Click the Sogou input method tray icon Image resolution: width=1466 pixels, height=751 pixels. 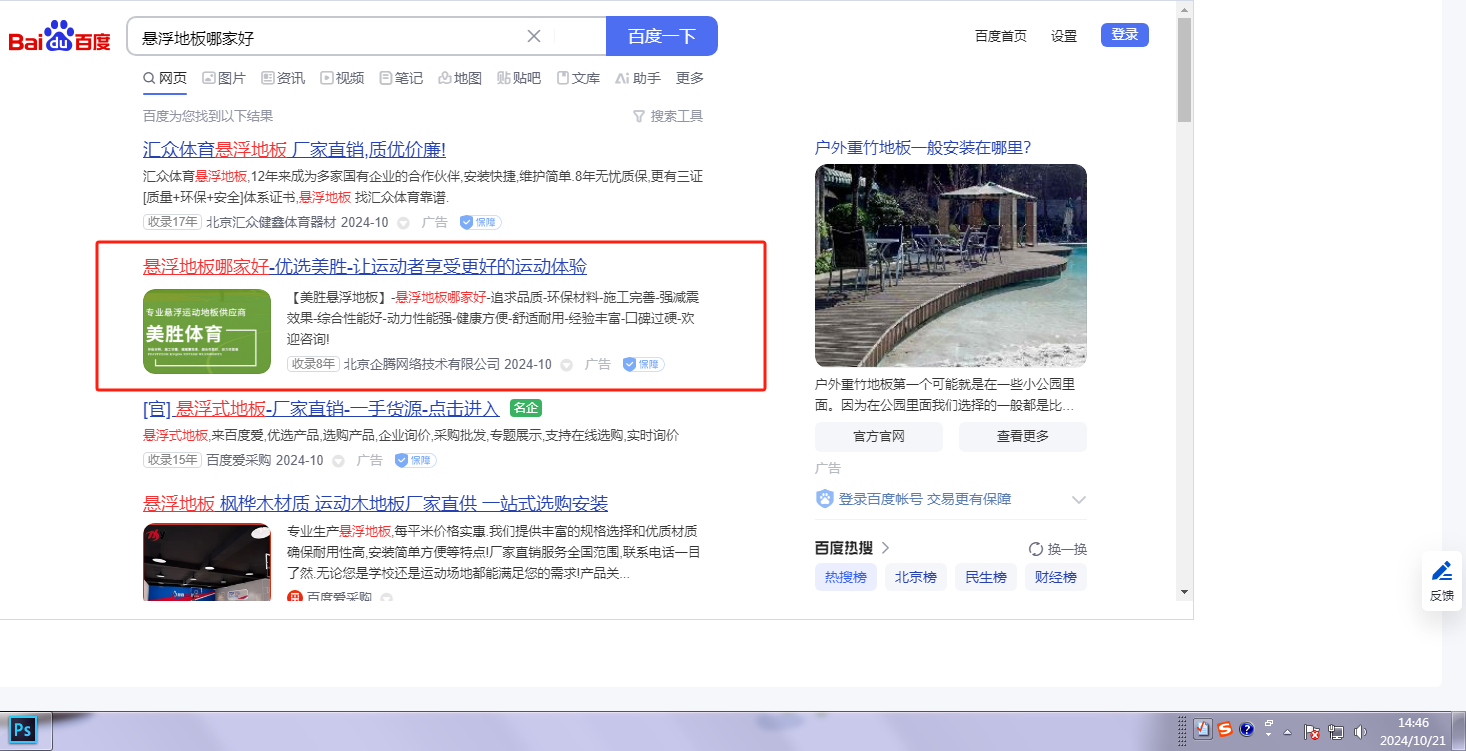pyautogui.click(x=1225, y=729)
